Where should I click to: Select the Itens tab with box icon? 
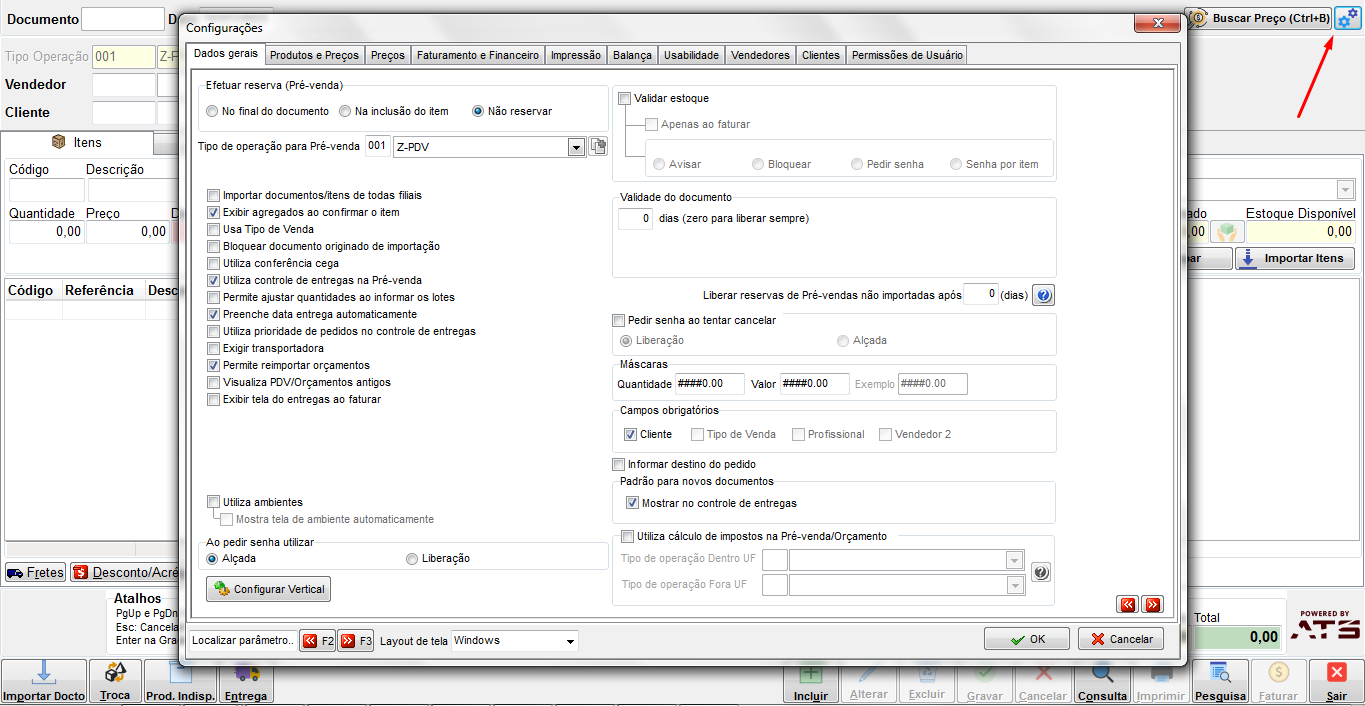coord(77,143)
